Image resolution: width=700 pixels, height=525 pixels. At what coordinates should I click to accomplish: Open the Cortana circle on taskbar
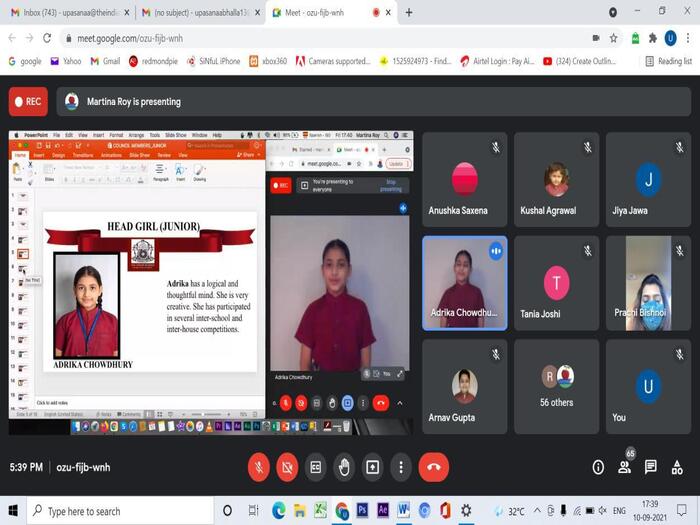(227, 510)
